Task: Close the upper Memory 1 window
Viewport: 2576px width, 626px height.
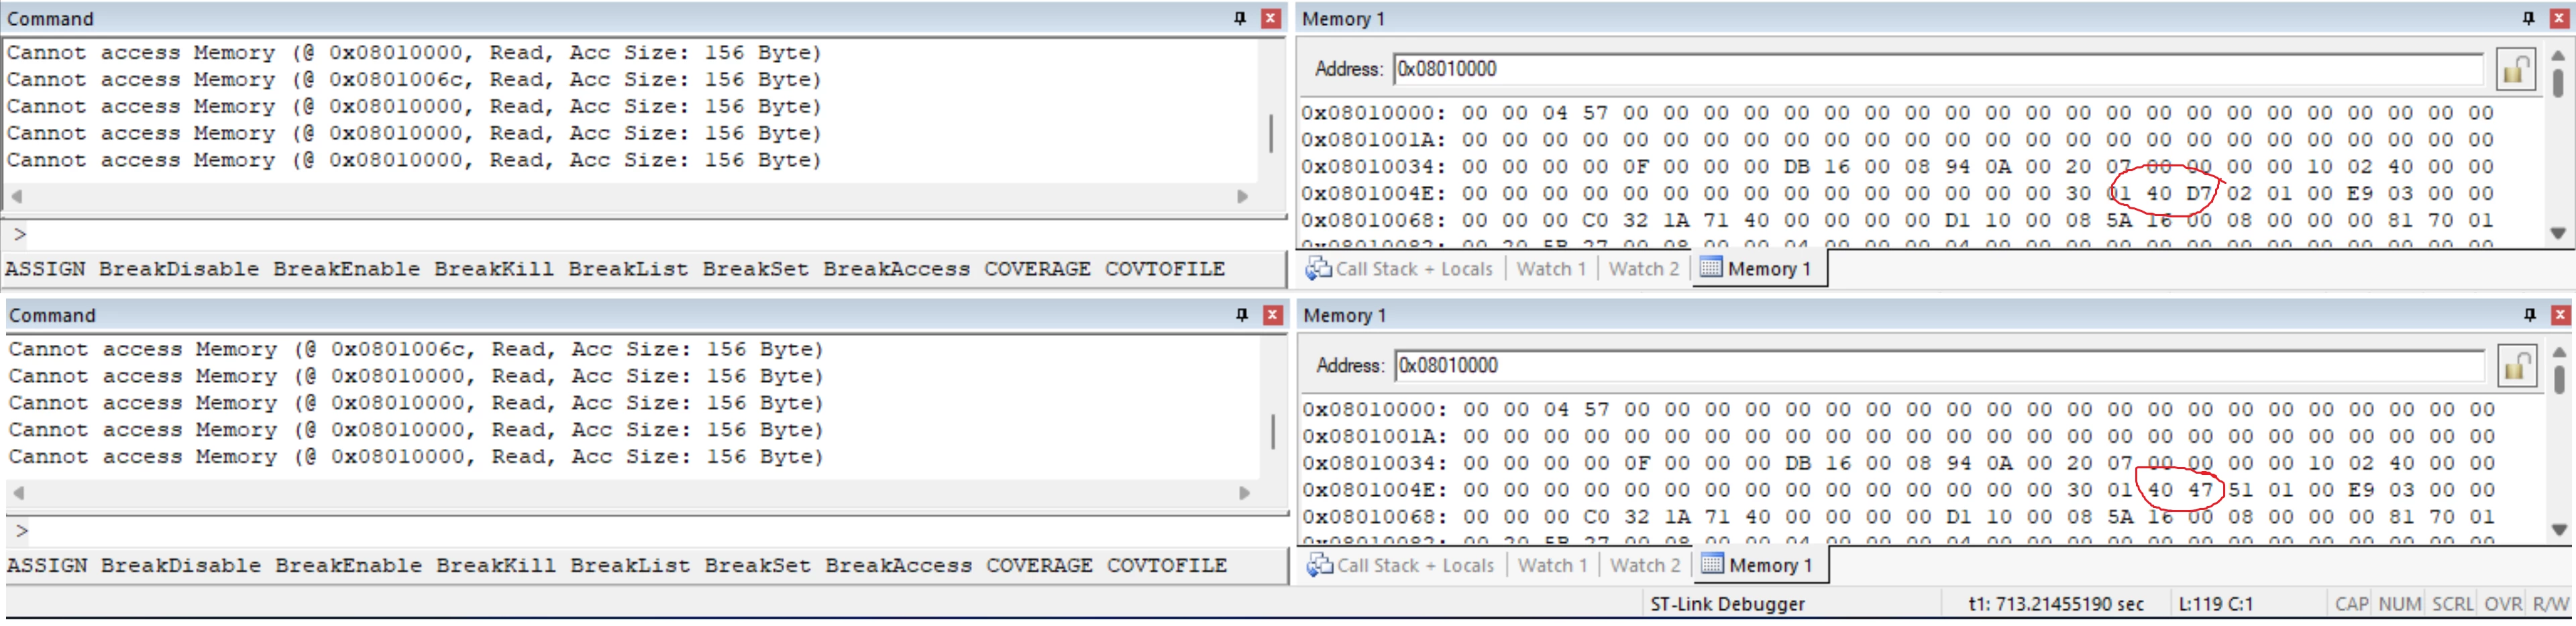Action: click(x=2560, y=18)
